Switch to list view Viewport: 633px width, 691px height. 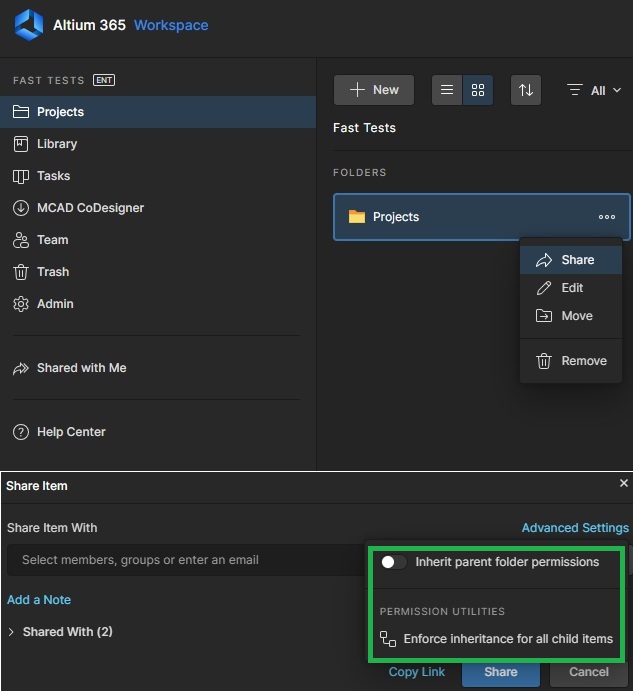447,90
